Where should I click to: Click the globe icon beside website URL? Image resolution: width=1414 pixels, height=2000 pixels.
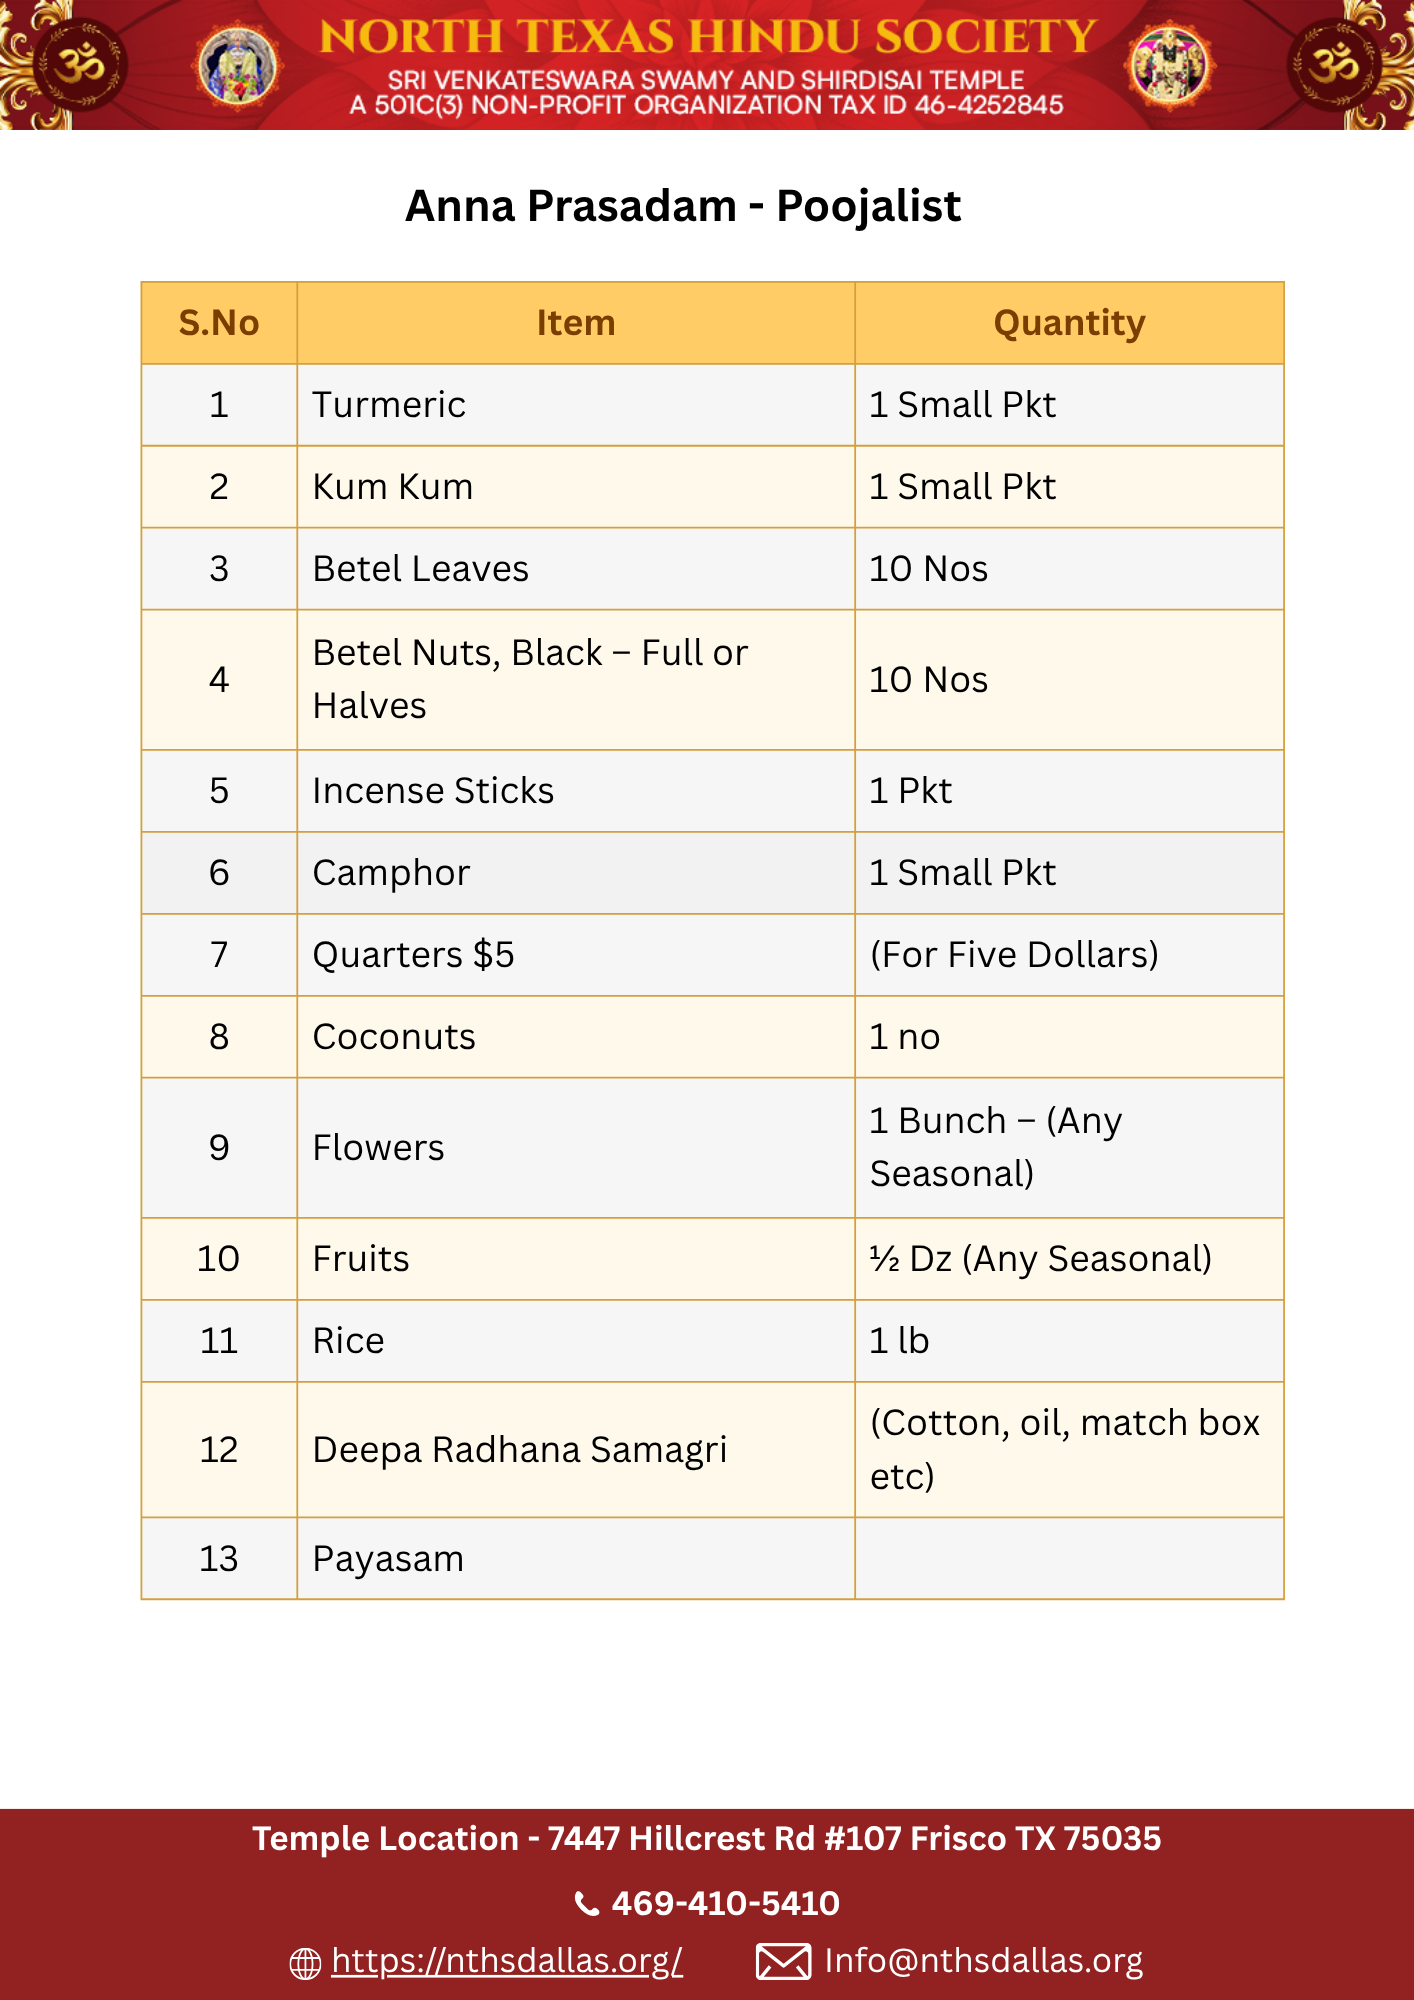tap(305, 1963)
